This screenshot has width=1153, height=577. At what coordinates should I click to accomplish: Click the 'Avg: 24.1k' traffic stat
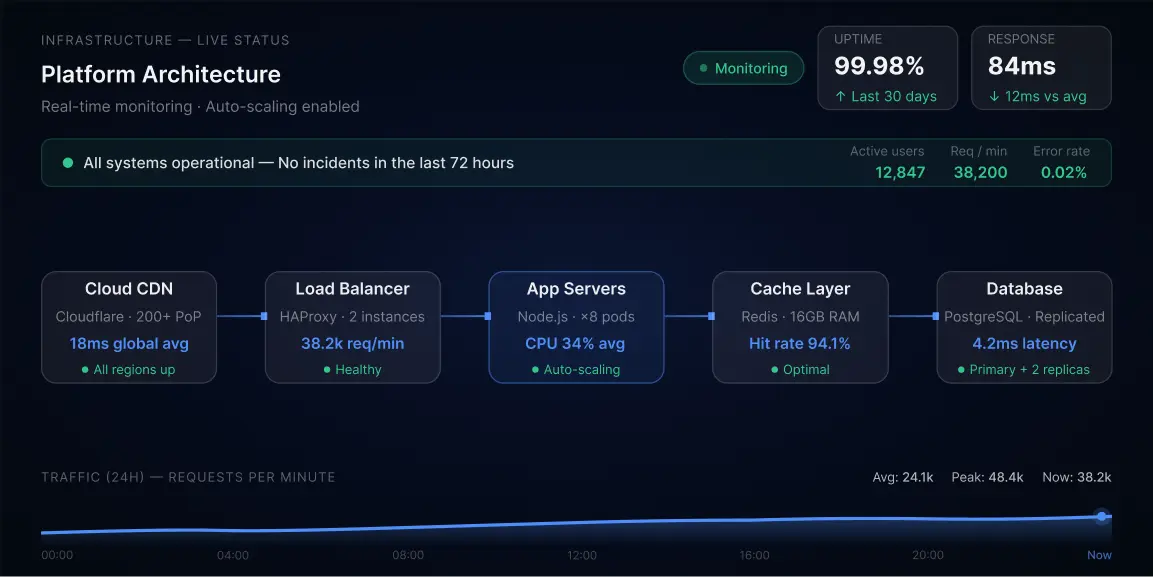click(903, 477)
